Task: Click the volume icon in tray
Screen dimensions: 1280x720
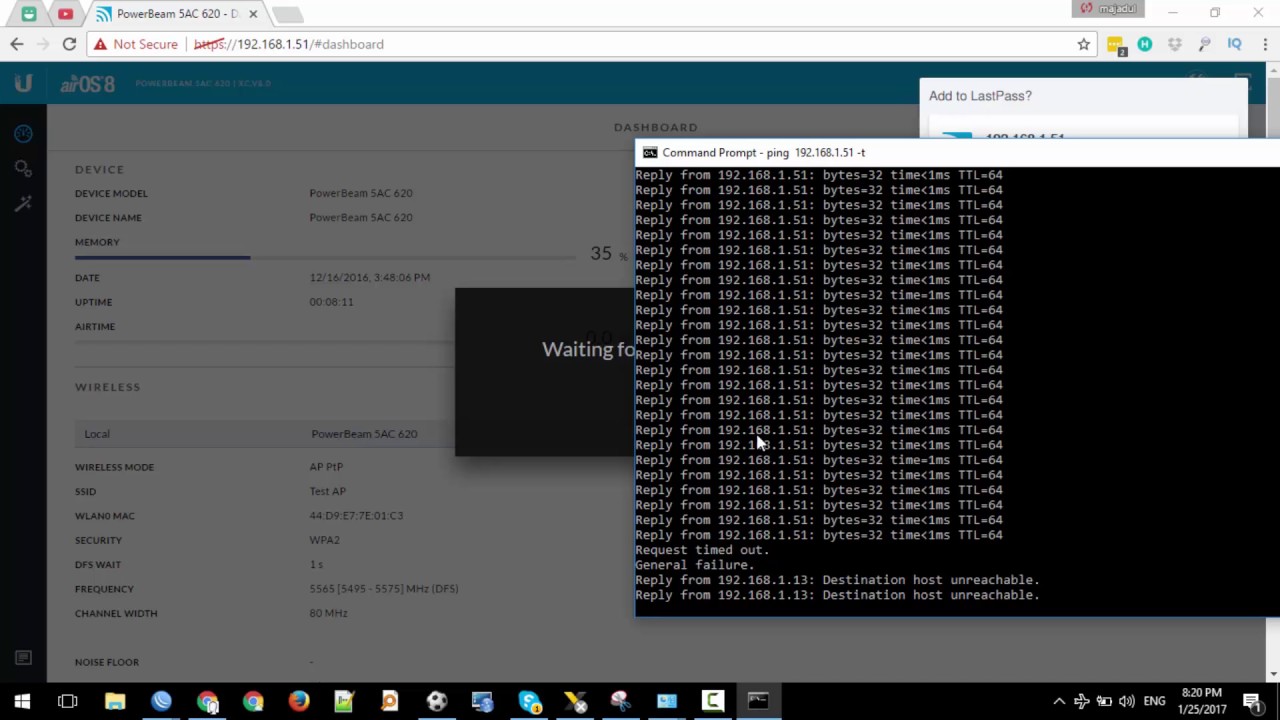Action: click(x=1127, y=701)
